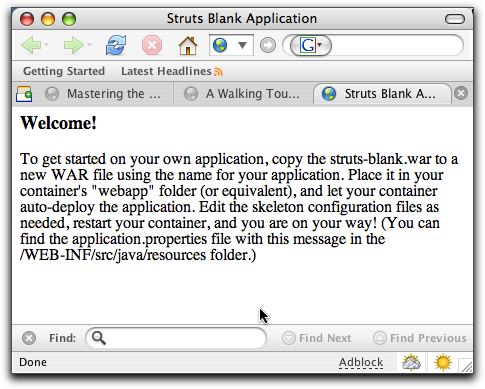Image resolution: width=485 pixels, height=389 pixels.
Task: Expand the location bar dropdown arrow
Action: [242, 45]
